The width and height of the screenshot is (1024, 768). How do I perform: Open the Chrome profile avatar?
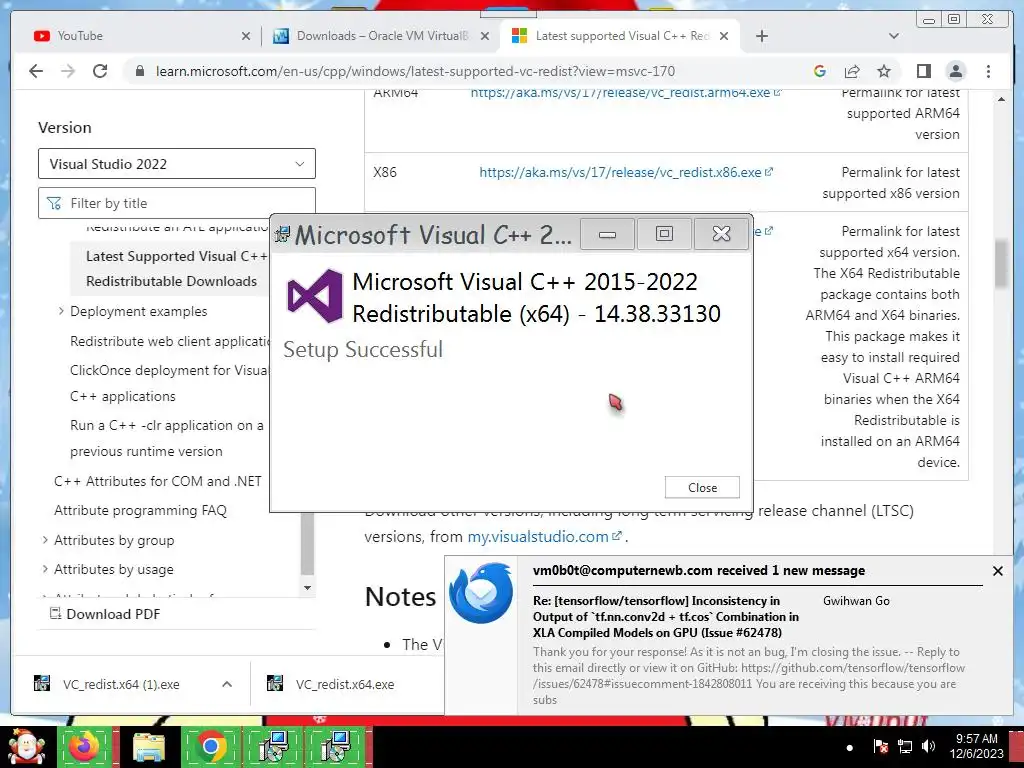pyautogui.click(x=955, y=71)
